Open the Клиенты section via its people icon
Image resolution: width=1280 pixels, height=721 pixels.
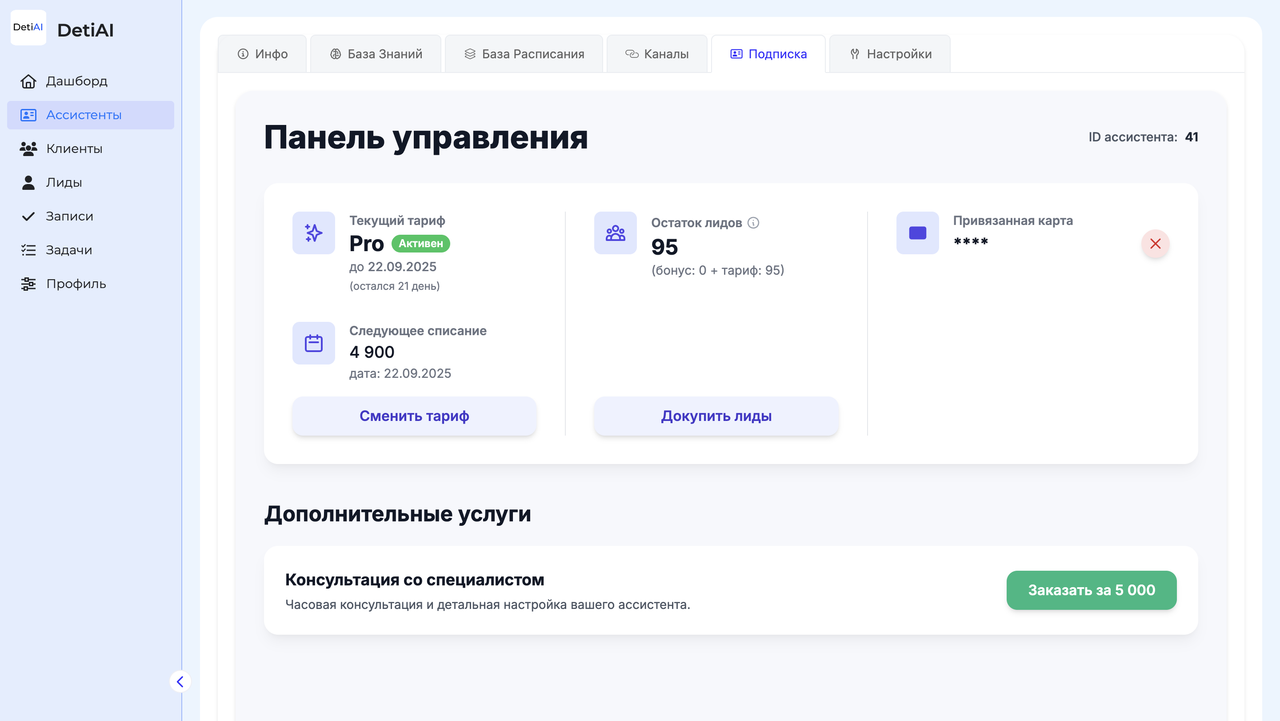point(29,148)
